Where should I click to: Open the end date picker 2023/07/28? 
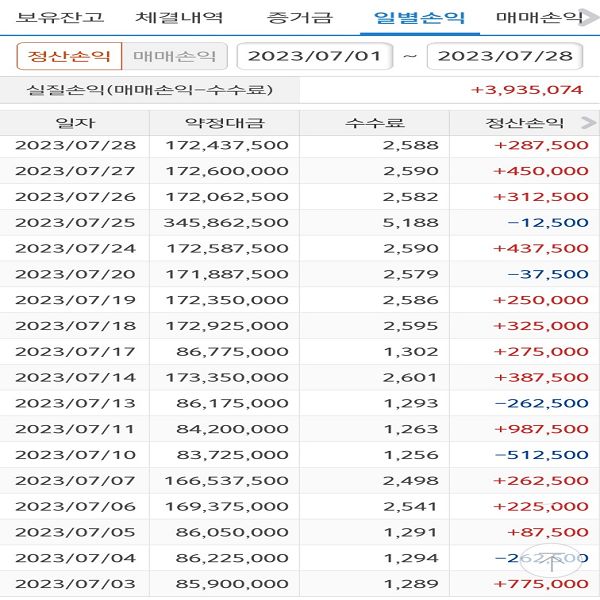tap(505, 56)
